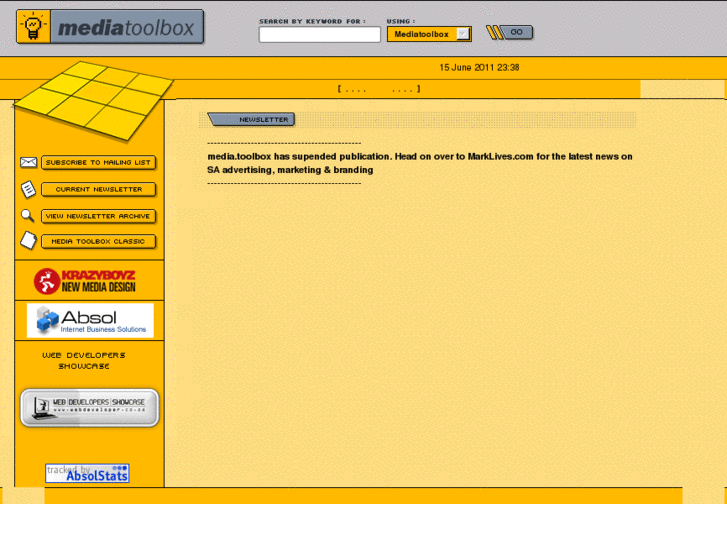727x545 pixels.
Task: Open the Current Newsletter button
Action: click(x=98, y=190)
